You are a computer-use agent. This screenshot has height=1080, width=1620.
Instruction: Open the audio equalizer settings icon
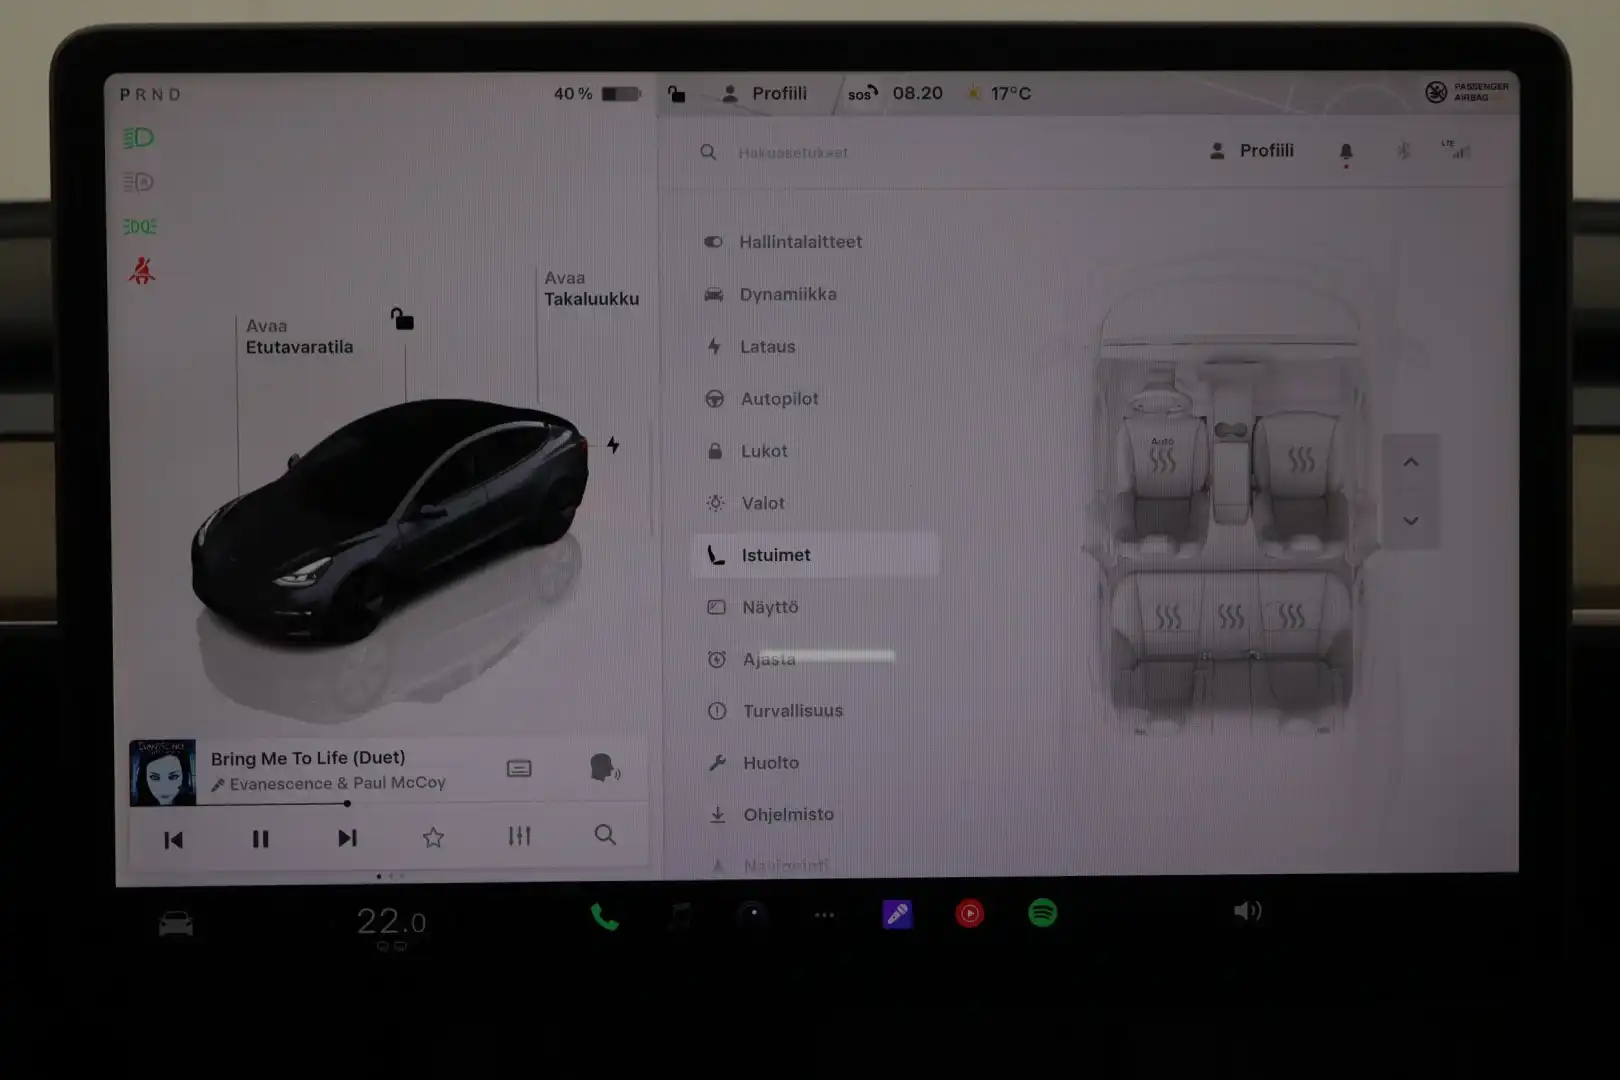(x=519, y=836)
